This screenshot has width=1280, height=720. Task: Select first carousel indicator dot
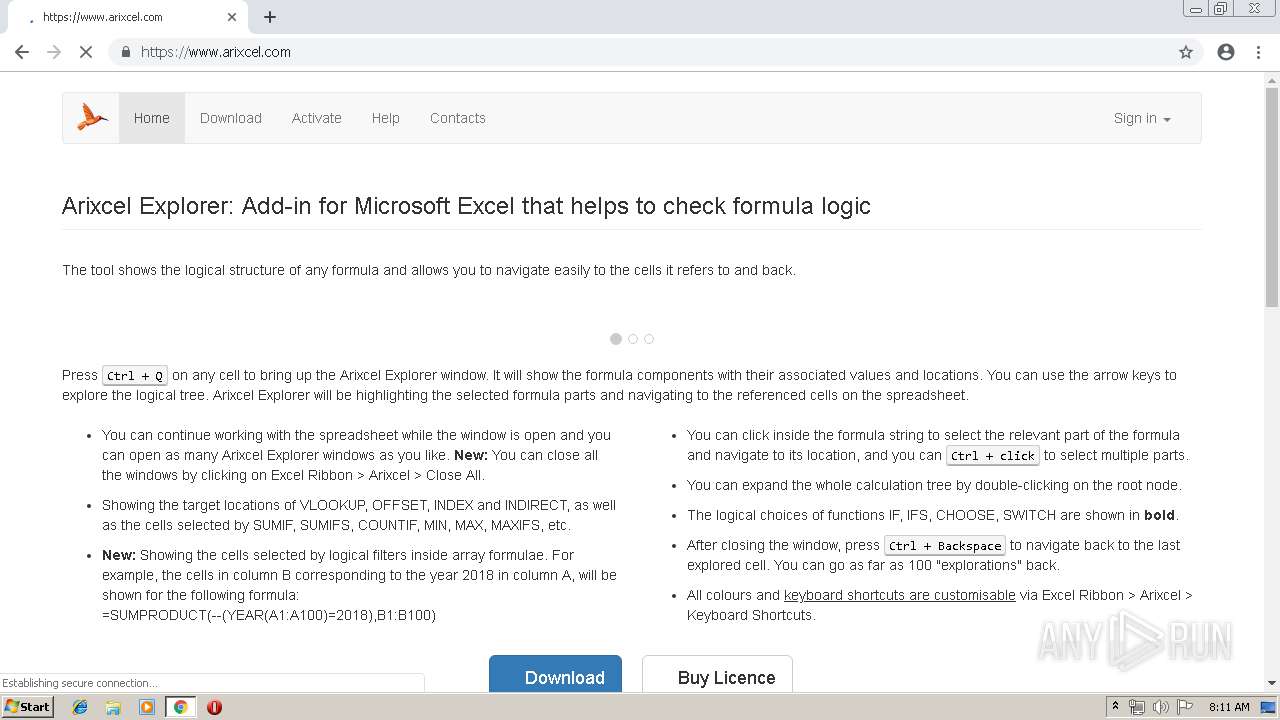click(616, 339)
